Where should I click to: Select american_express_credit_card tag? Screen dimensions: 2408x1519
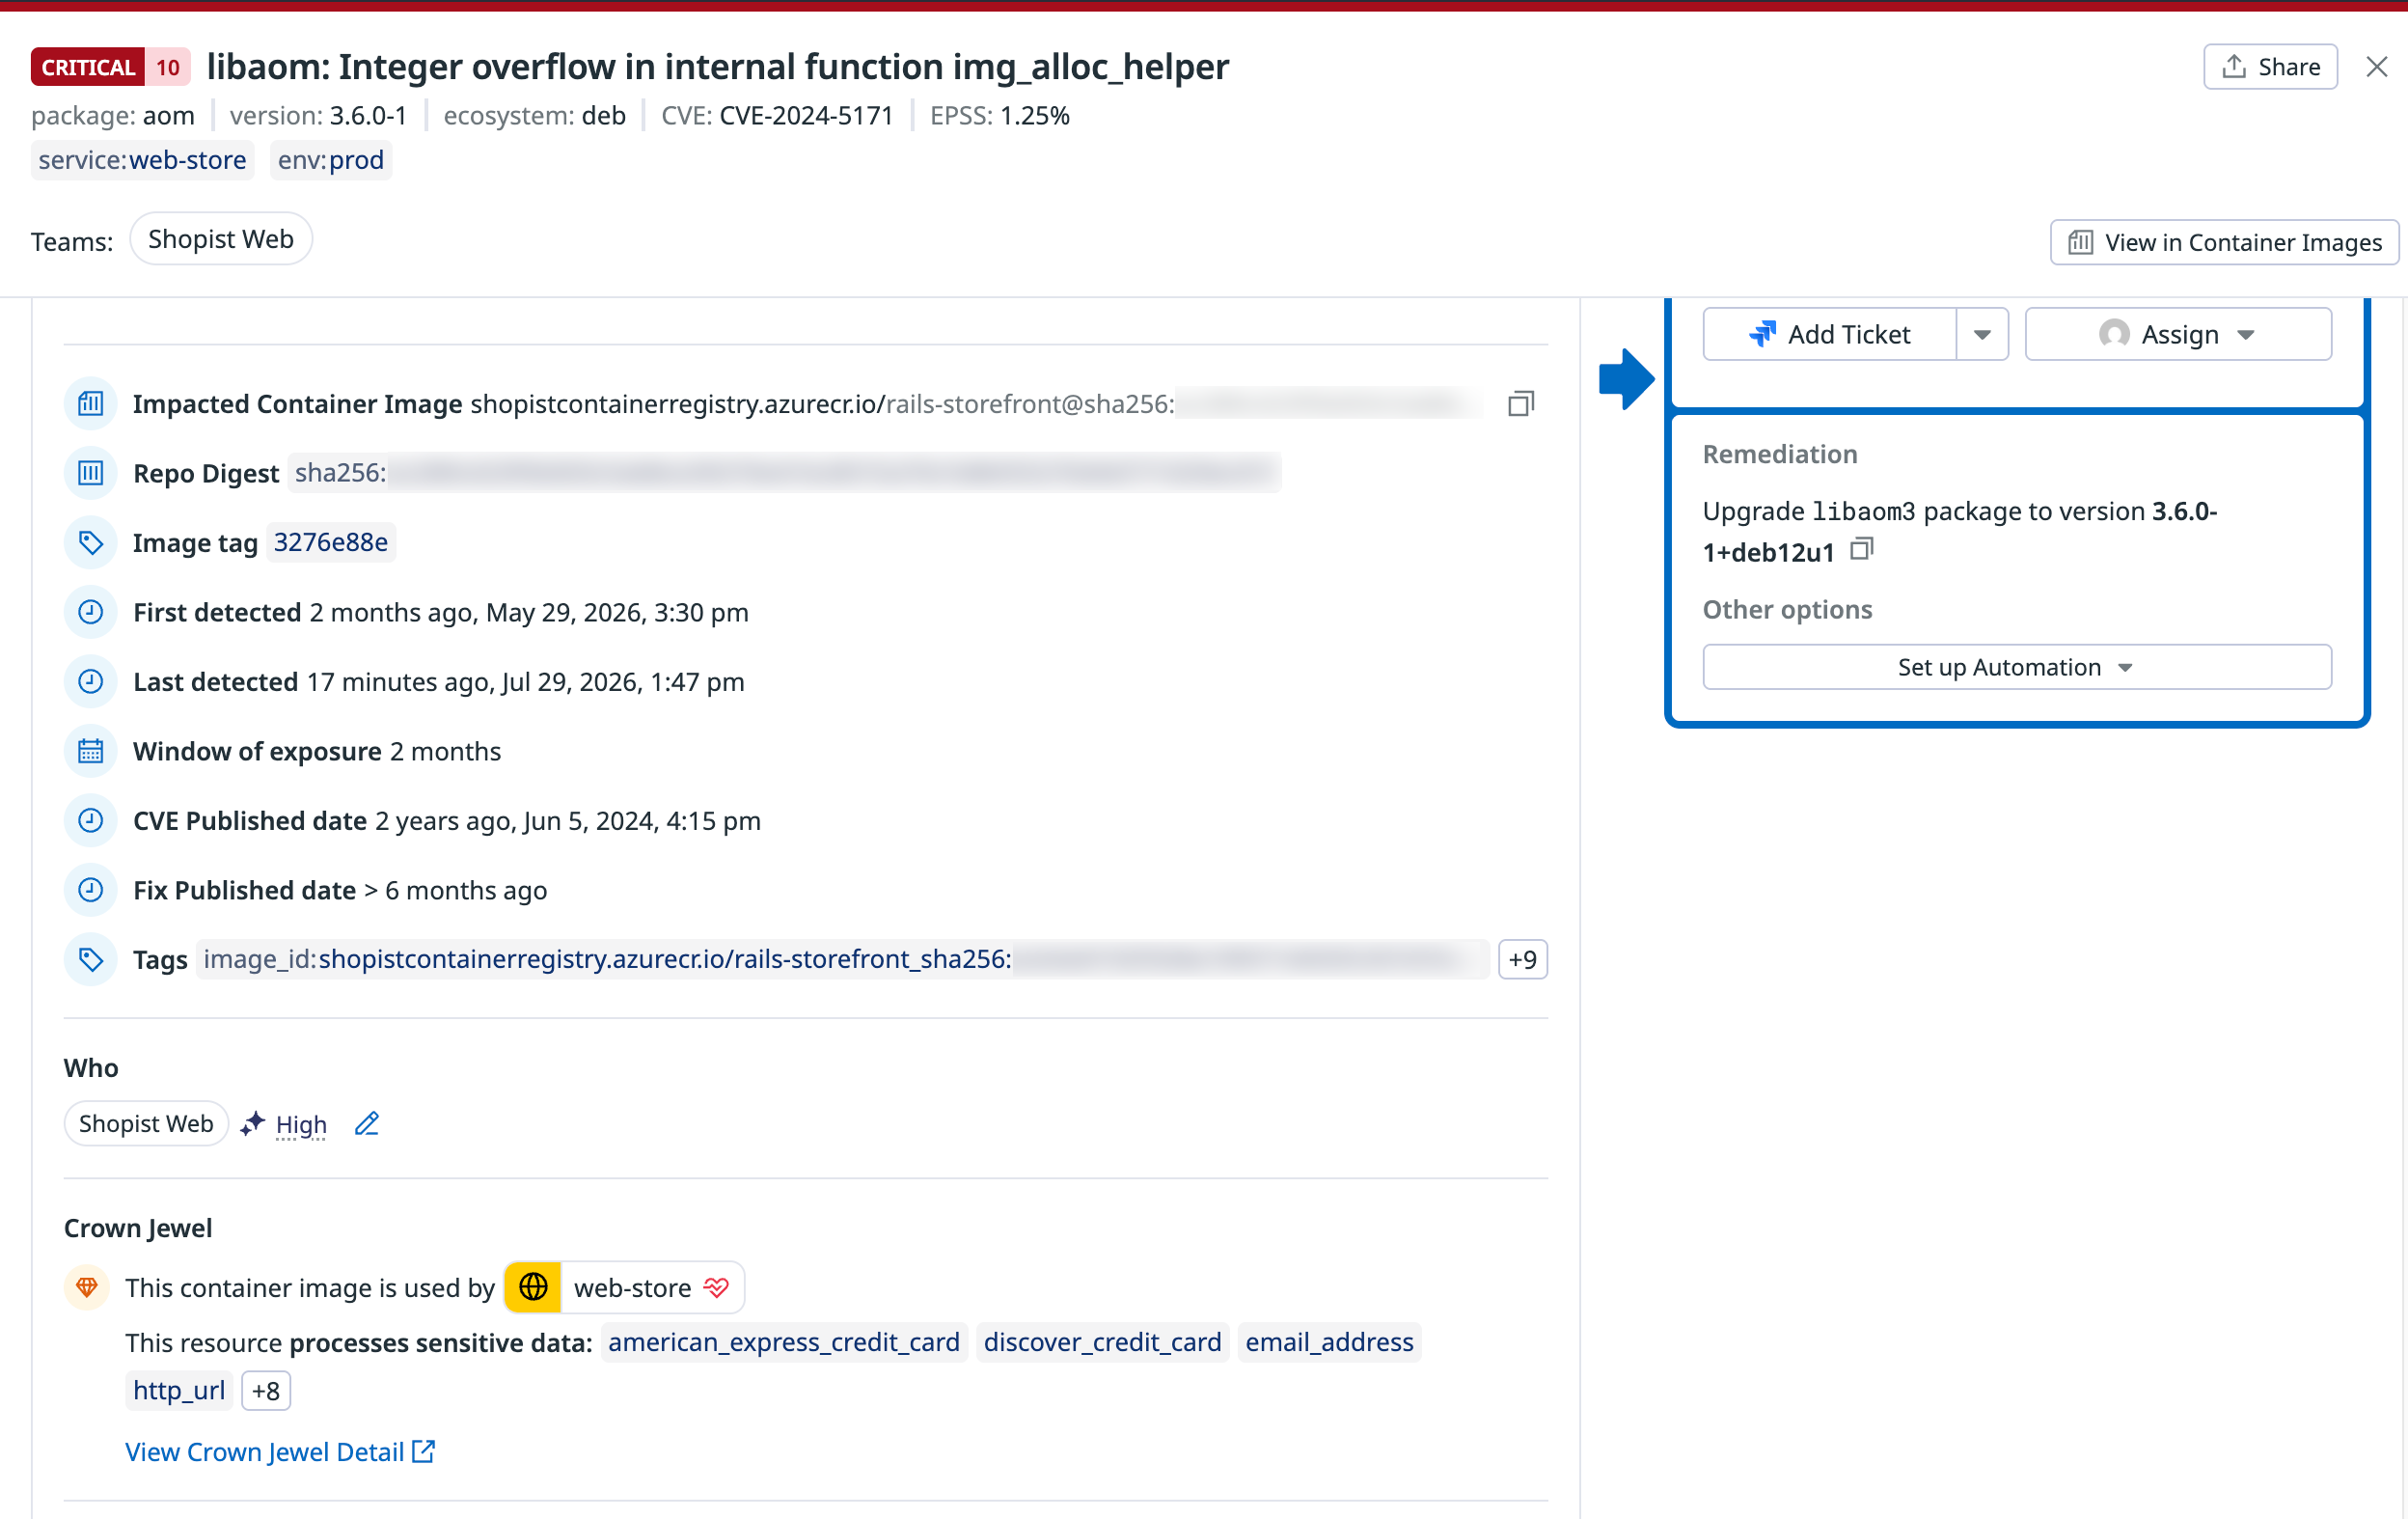coord(784,1342)
